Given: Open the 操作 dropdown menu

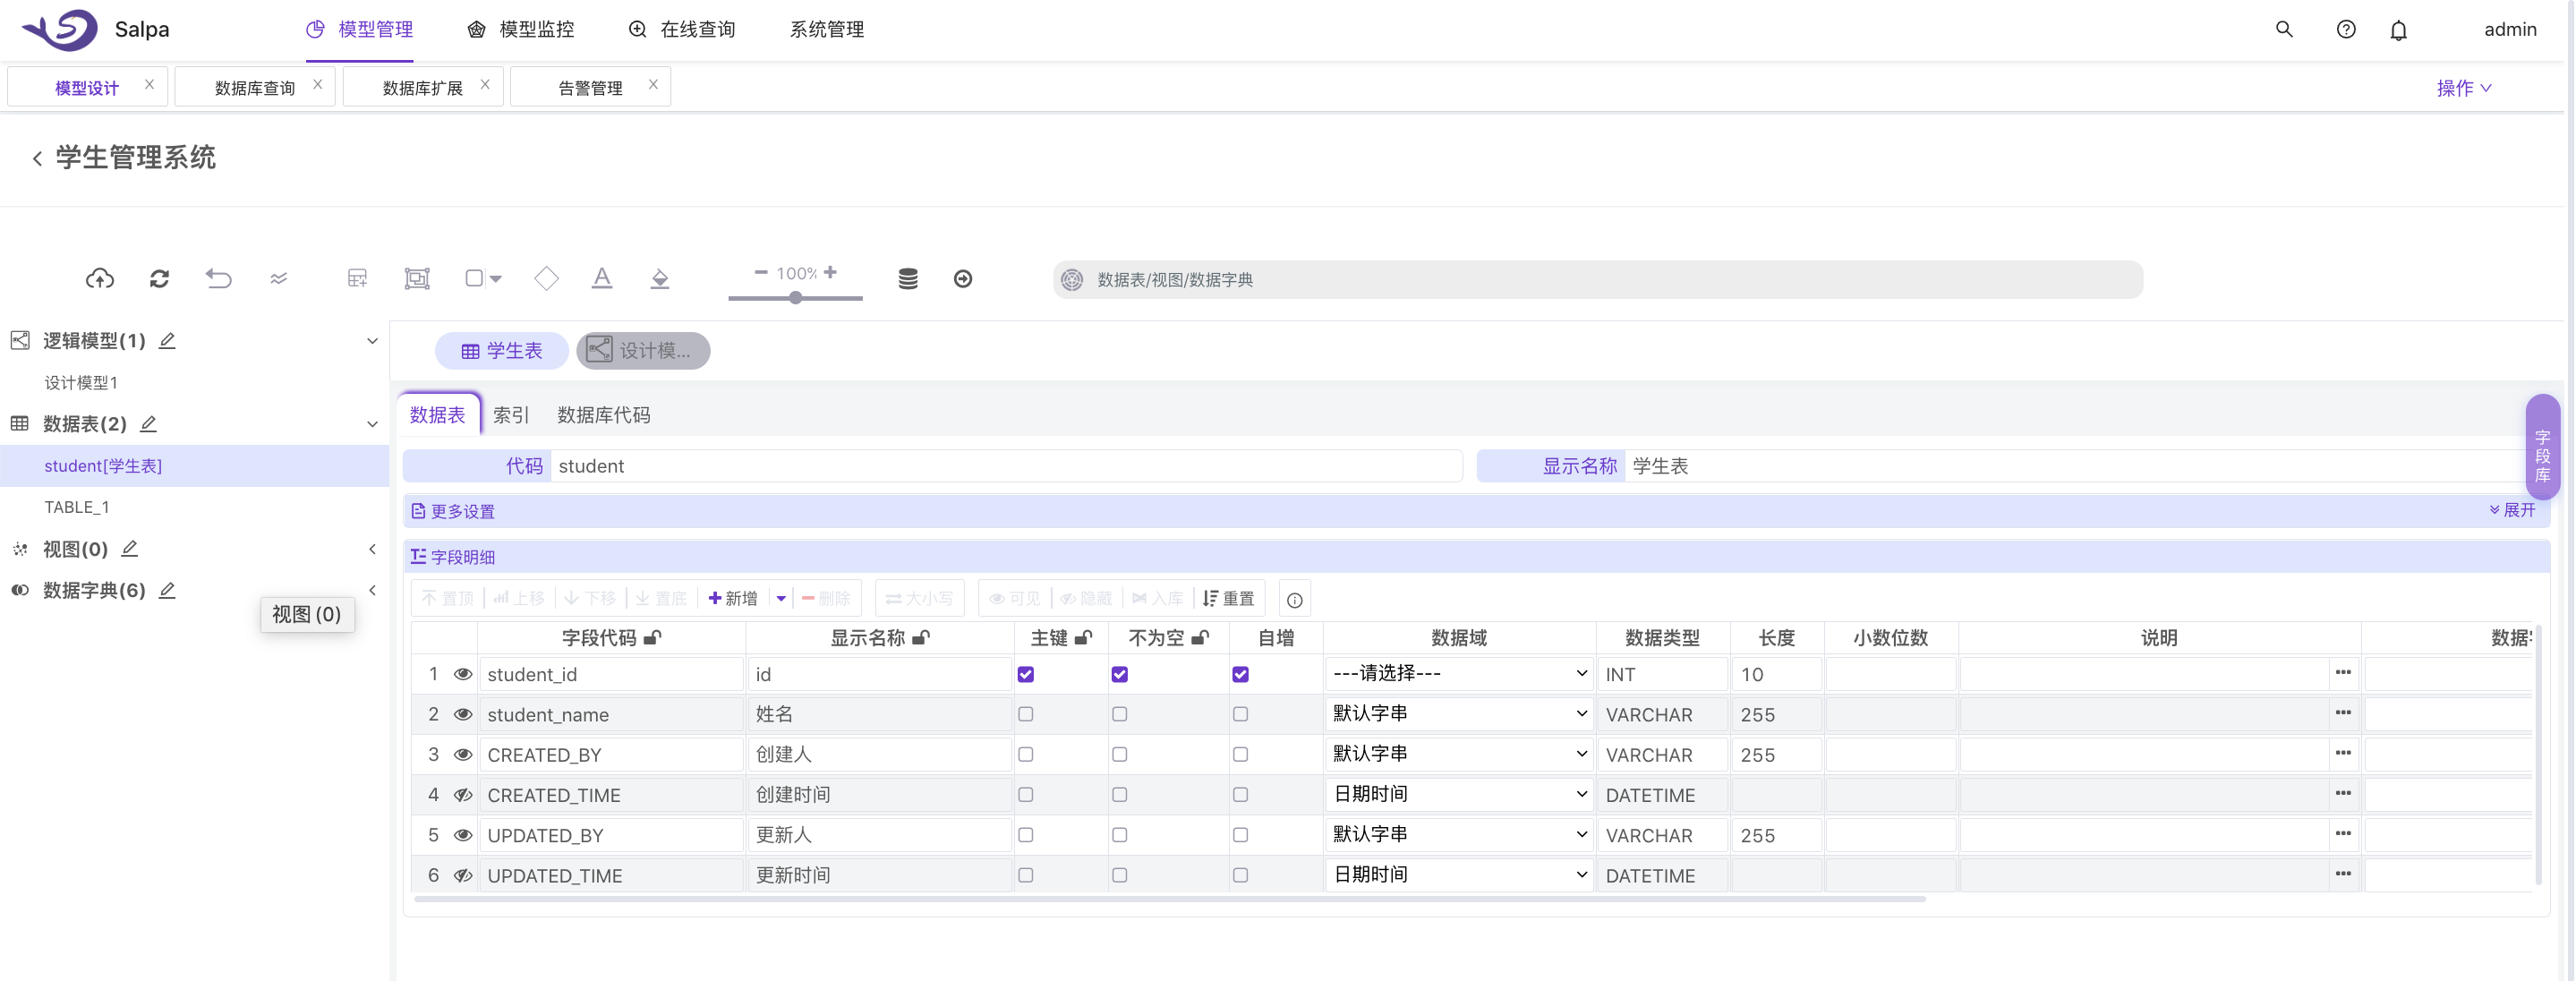Looking at the screenshot, I should coord(2464,88).
